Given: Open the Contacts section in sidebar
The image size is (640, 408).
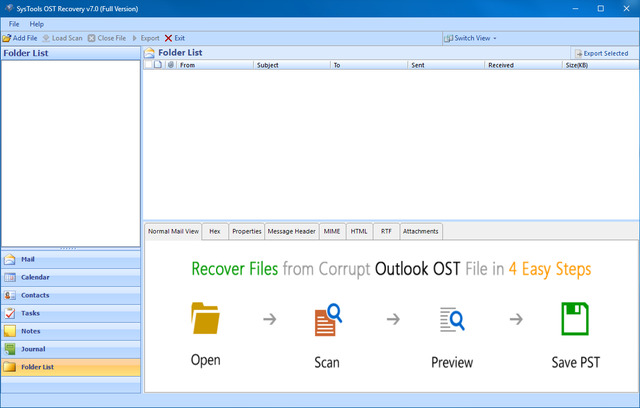Looking at the screenshot, I should coord(70,295).
